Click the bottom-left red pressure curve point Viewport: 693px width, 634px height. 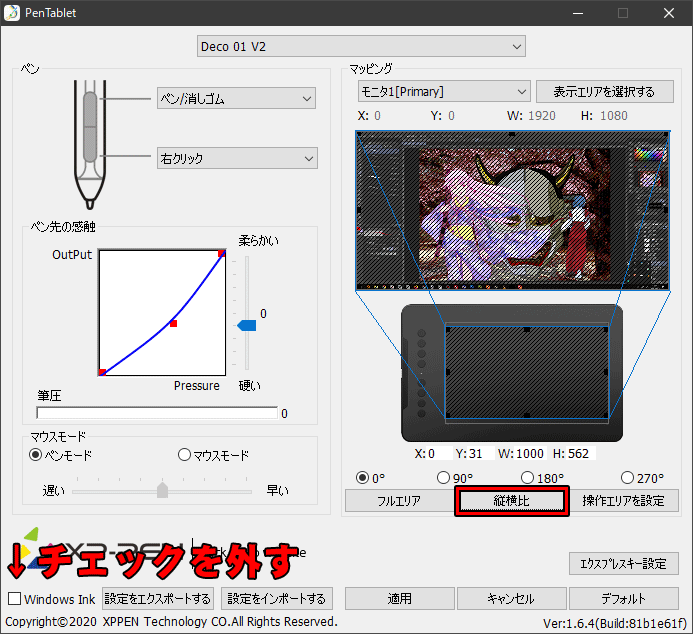coord(102,372)
